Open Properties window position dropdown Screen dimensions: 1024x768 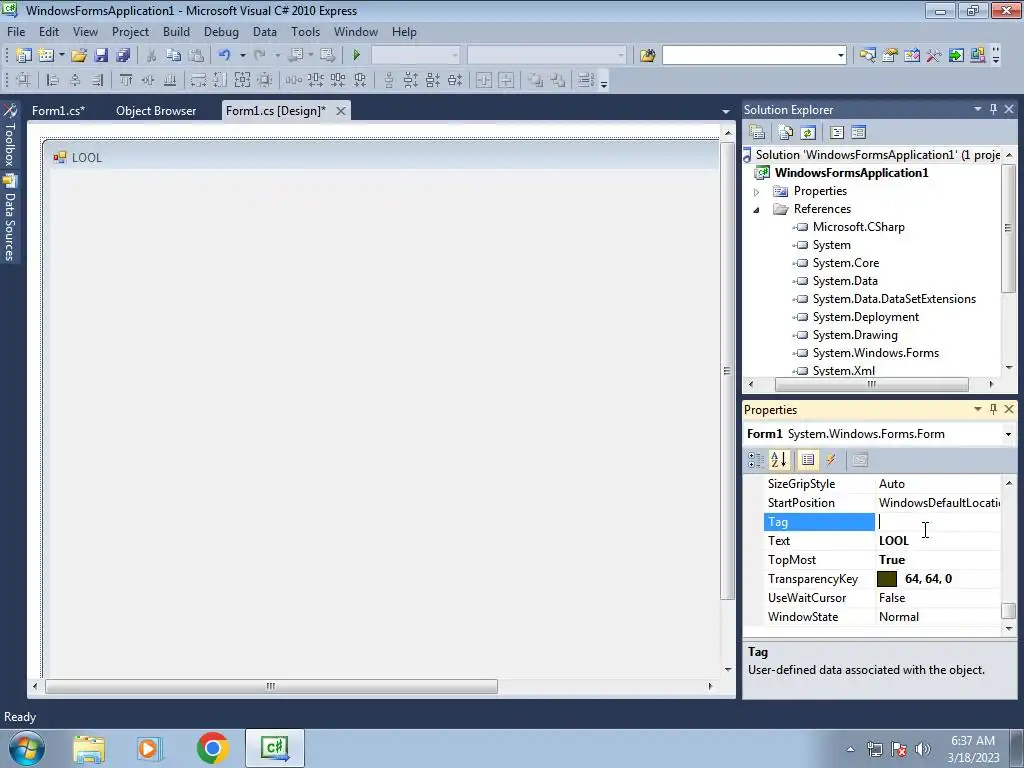(x=978, y=409)
